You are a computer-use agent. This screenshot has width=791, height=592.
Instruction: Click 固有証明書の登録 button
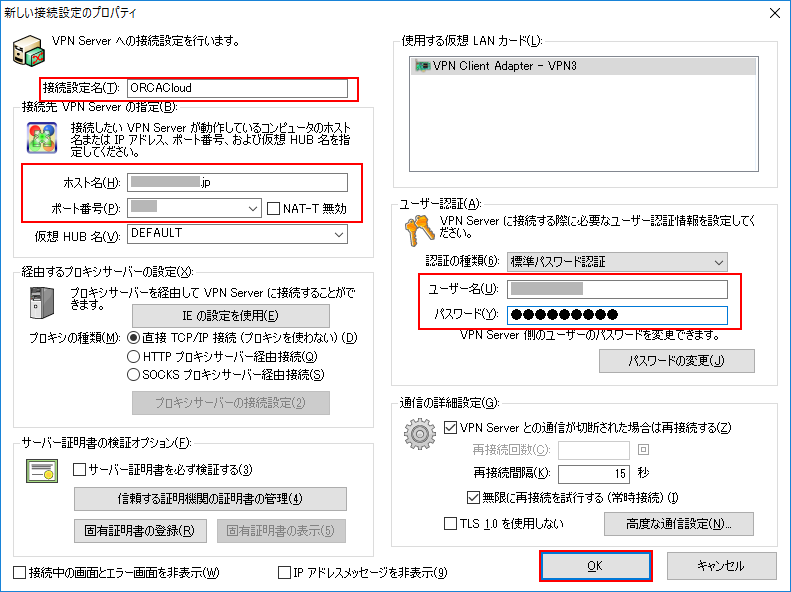pos(140,531)
